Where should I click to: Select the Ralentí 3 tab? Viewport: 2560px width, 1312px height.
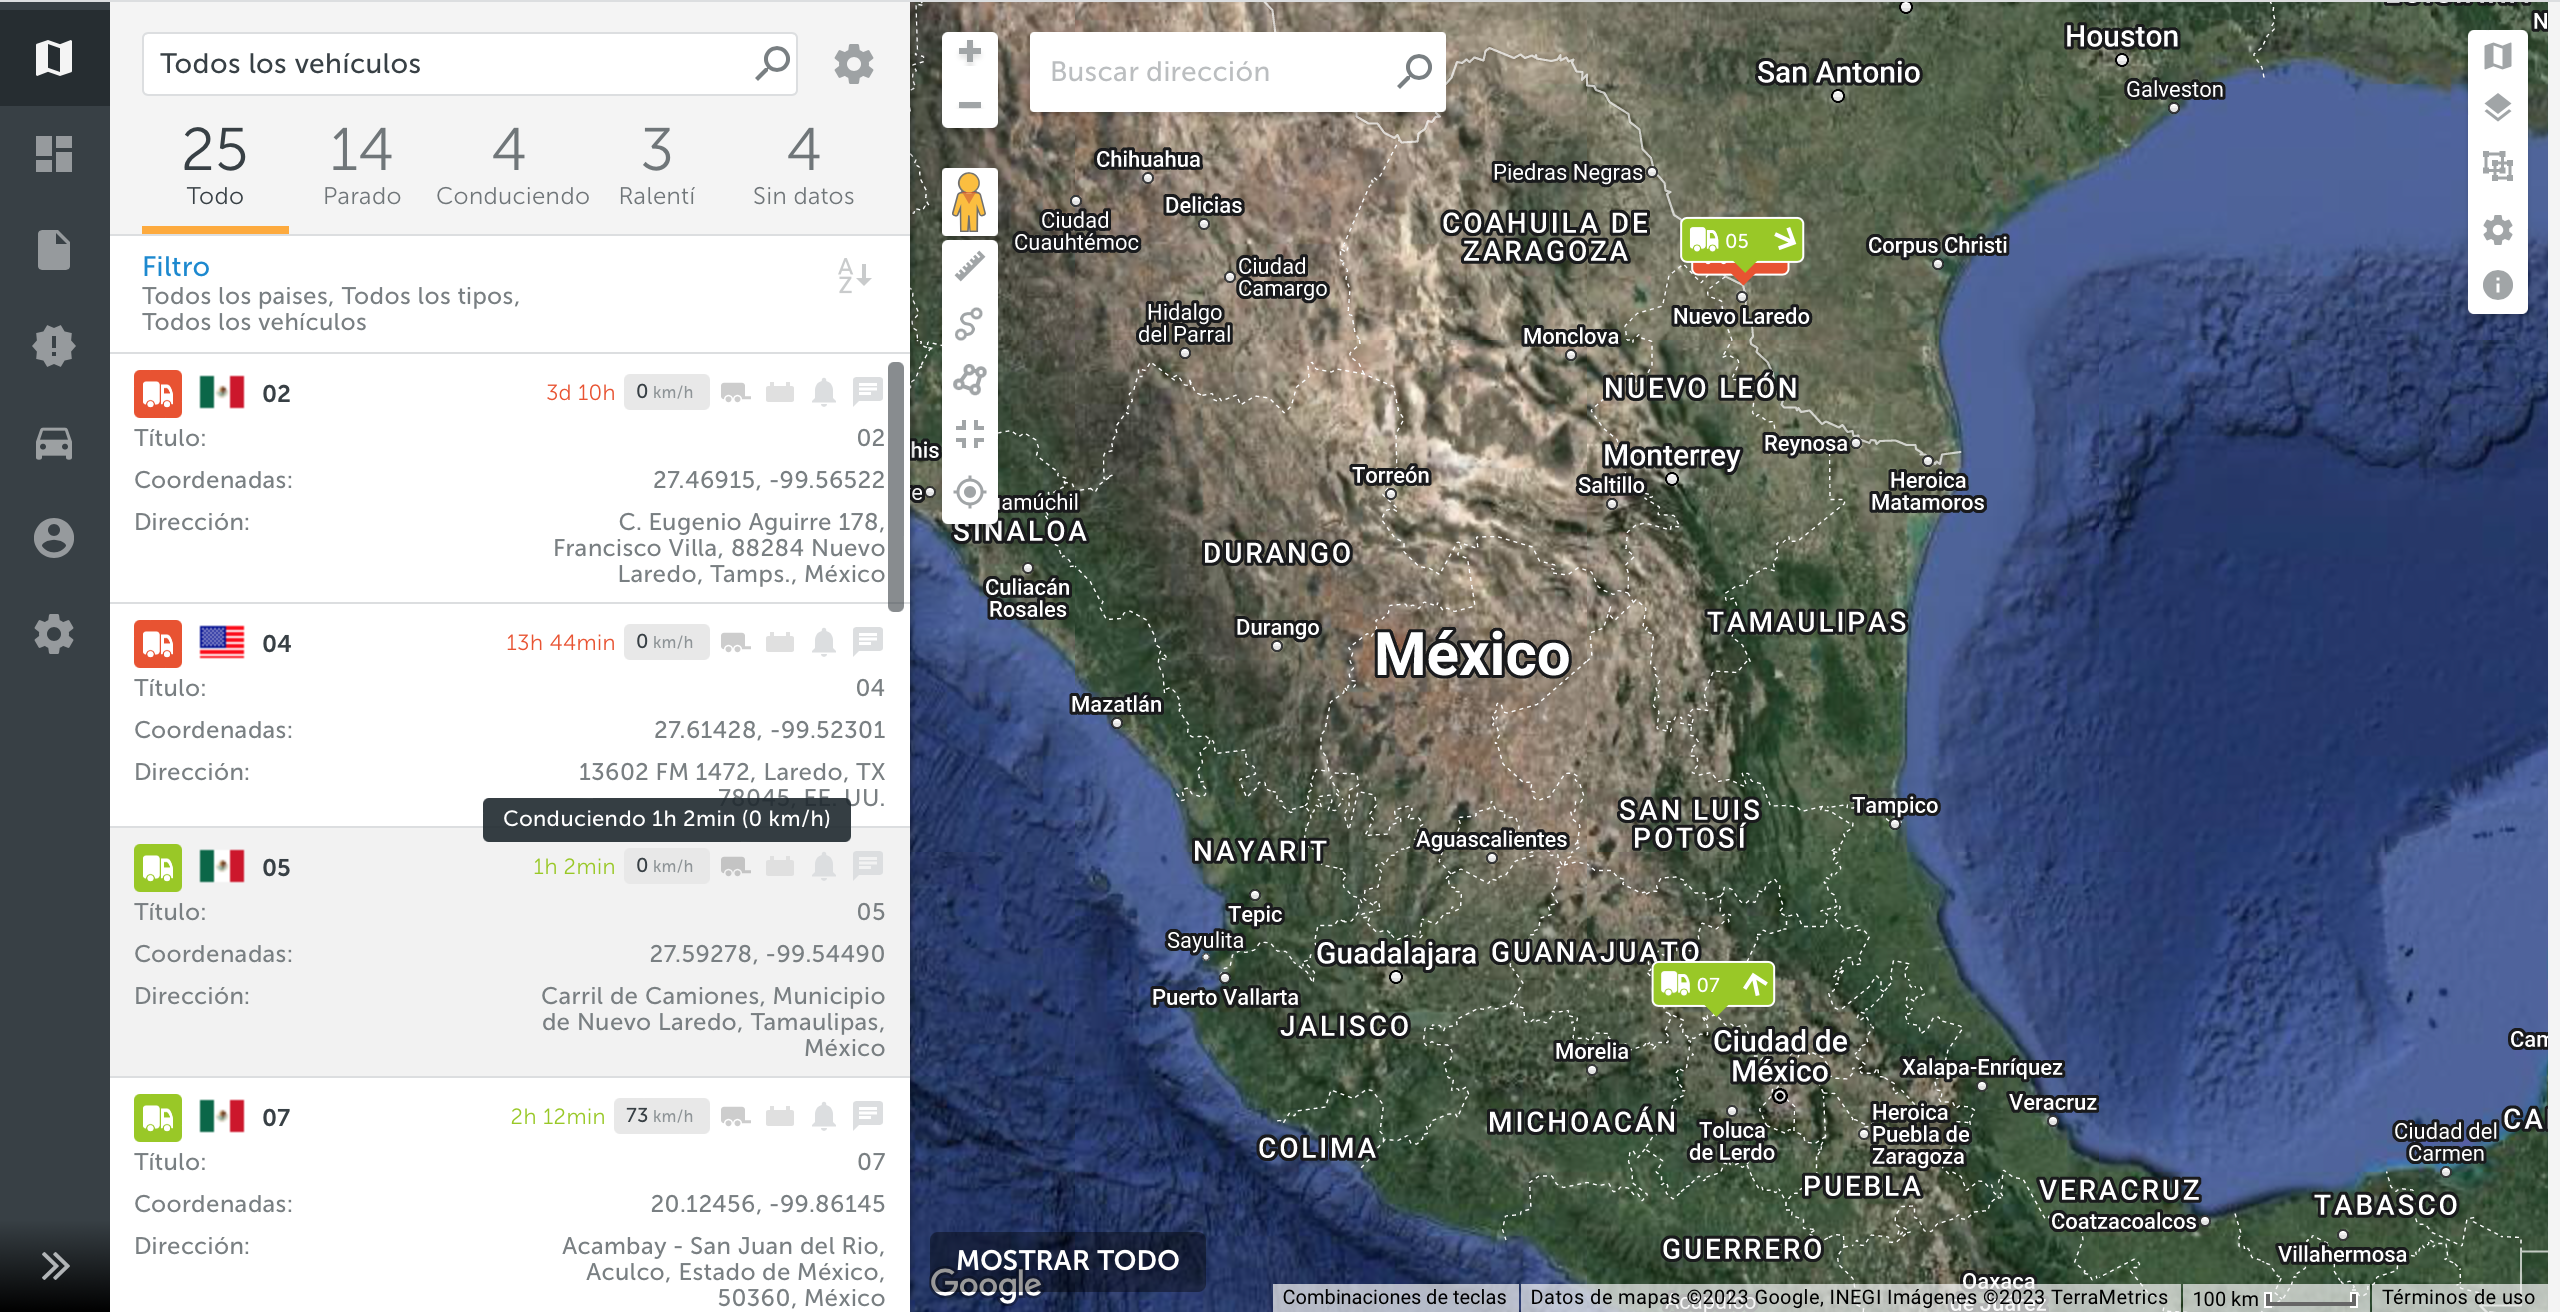[657, 167]
